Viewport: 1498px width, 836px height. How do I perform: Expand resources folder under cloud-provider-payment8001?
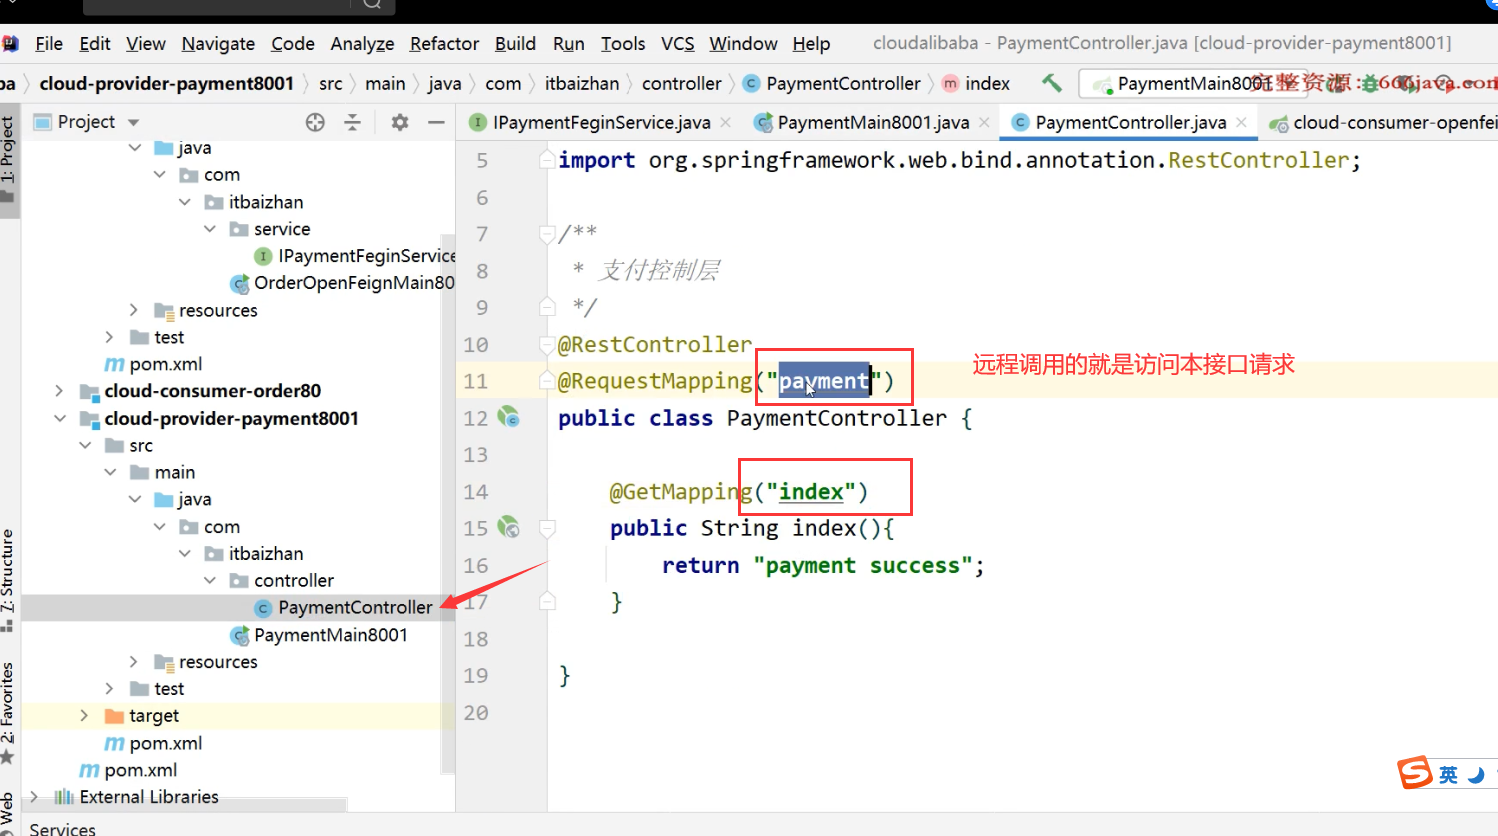point(134,662)
